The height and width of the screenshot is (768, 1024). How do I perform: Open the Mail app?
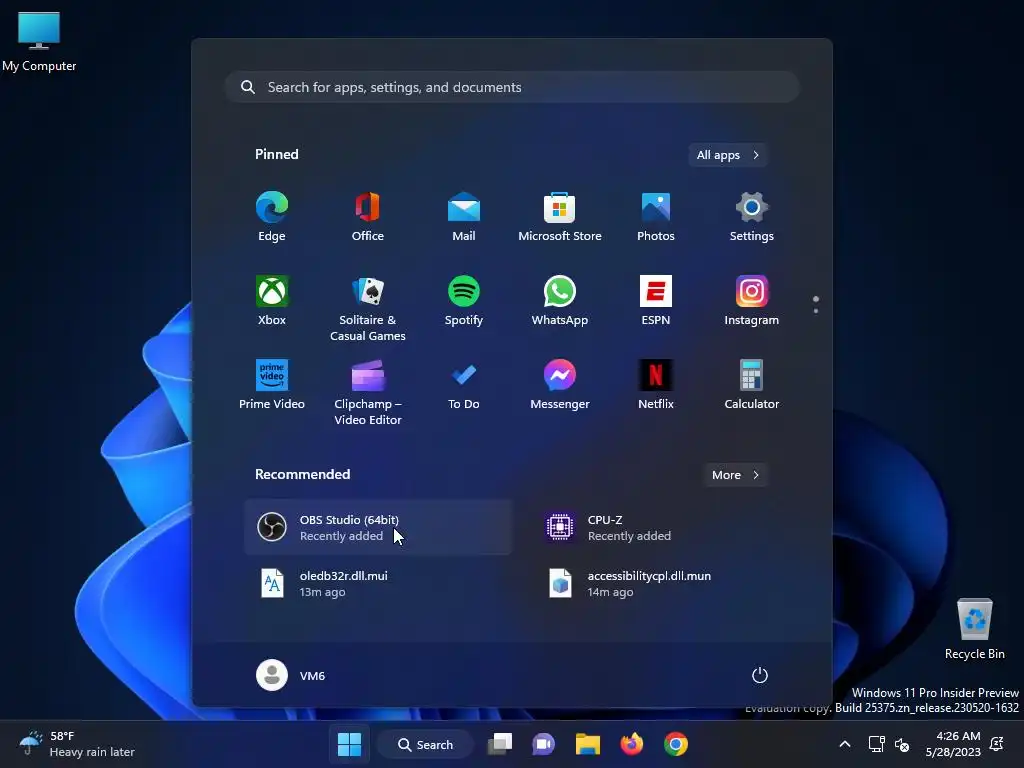tap(464, 217)
